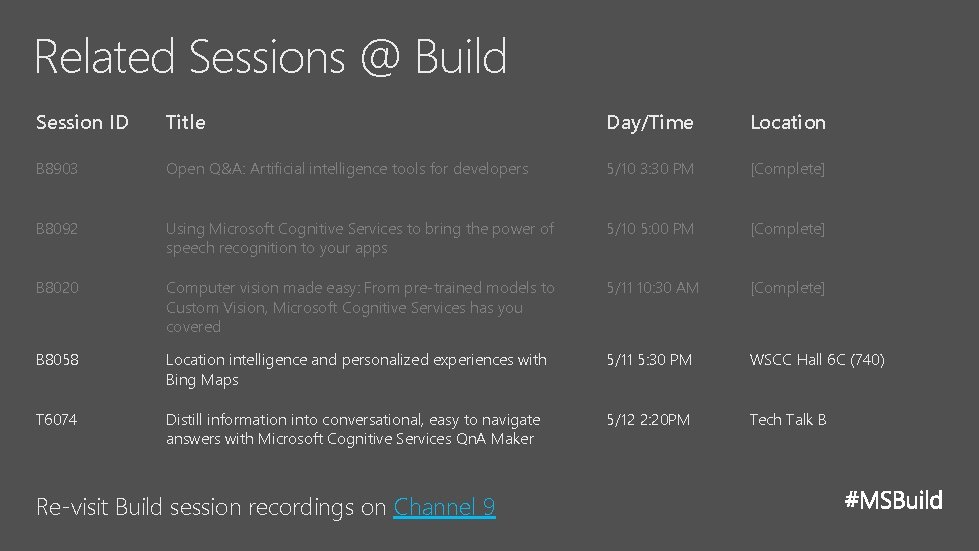This screenshot has height=551, width=979.
Task: Click the 5/12 2:20PM time entry
Action: point(647,420)
